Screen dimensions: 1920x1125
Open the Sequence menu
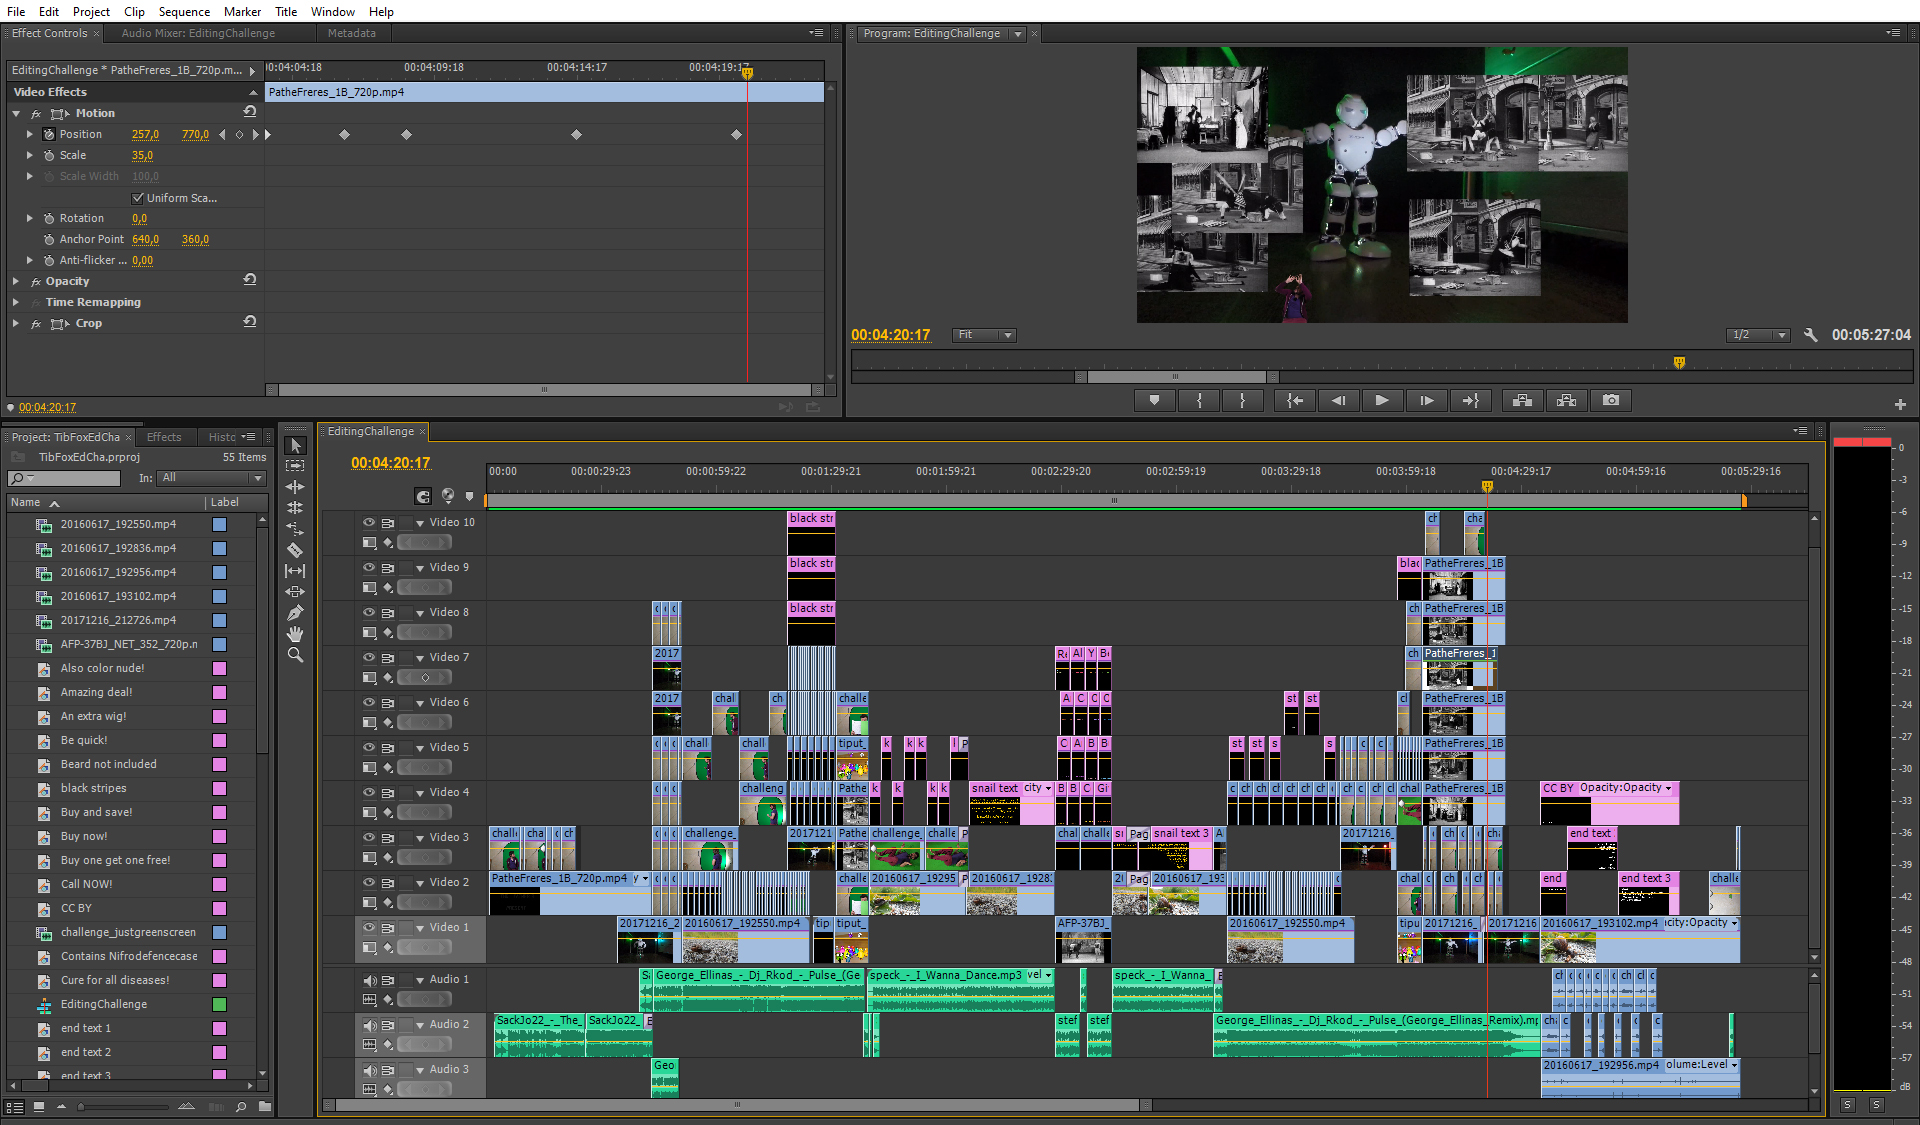184,11
